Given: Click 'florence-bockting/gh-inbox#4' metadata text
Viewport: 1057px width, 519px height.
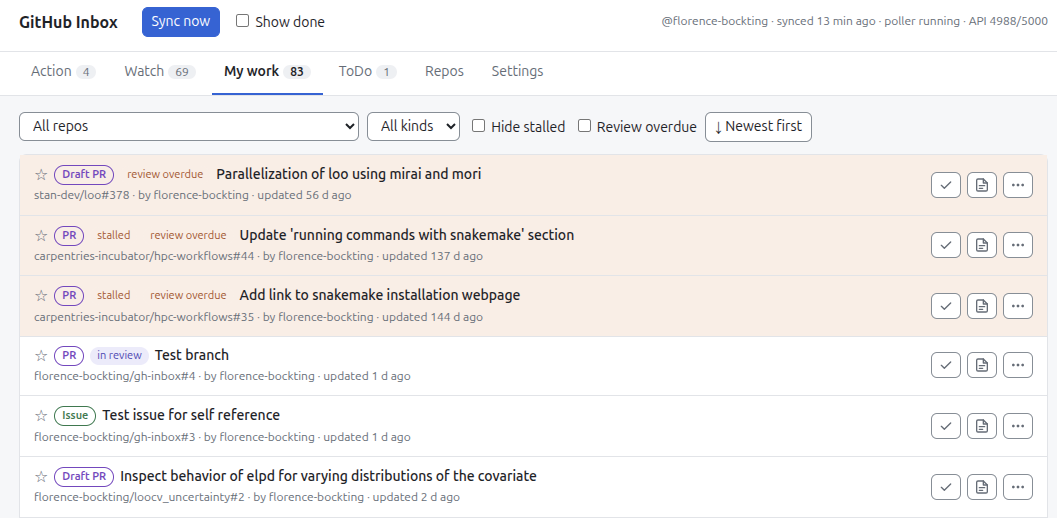Looking at the screenshot, I should 115,376.
